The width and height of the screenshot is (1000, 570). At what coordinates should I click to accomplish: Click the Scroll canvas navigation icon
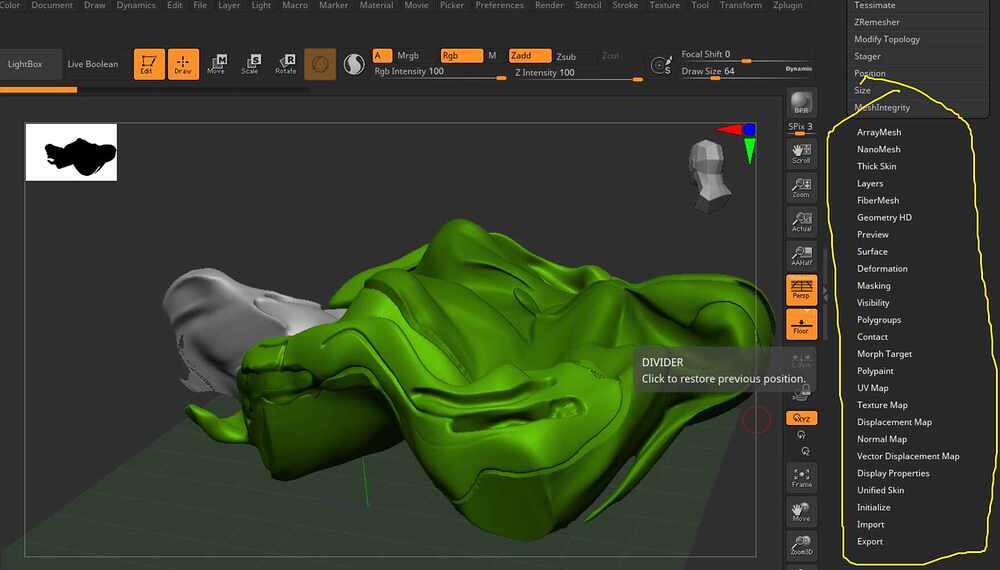[801, 153]
